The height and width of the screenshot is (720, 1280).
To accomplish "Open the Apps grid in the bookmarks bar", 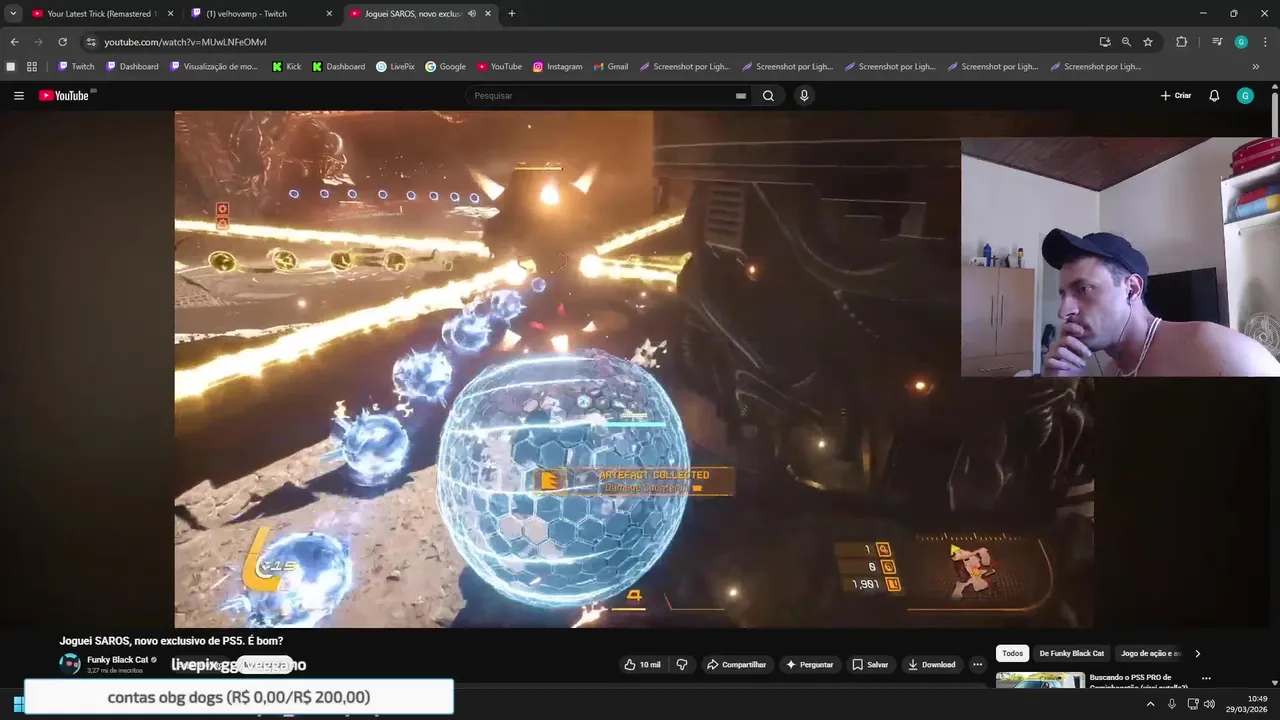I will coord(32,67).
